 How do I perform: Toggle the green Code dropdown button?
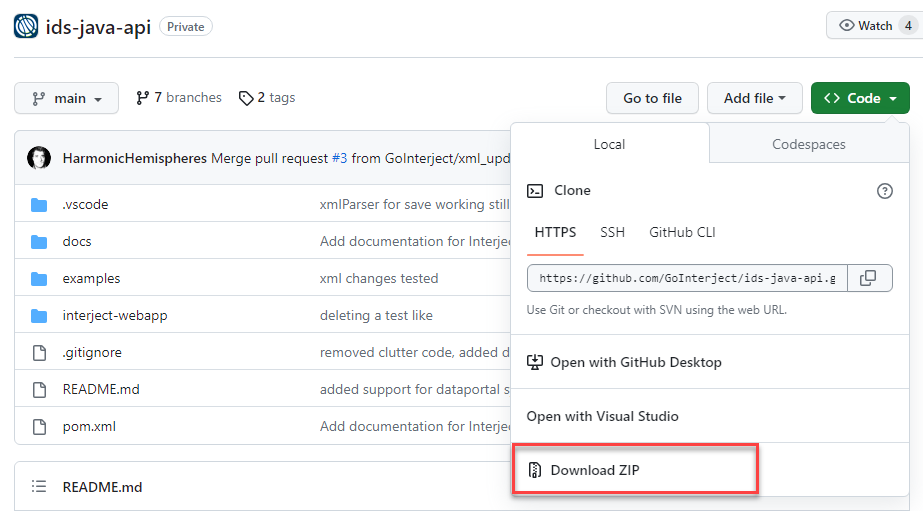click(860, 98)
